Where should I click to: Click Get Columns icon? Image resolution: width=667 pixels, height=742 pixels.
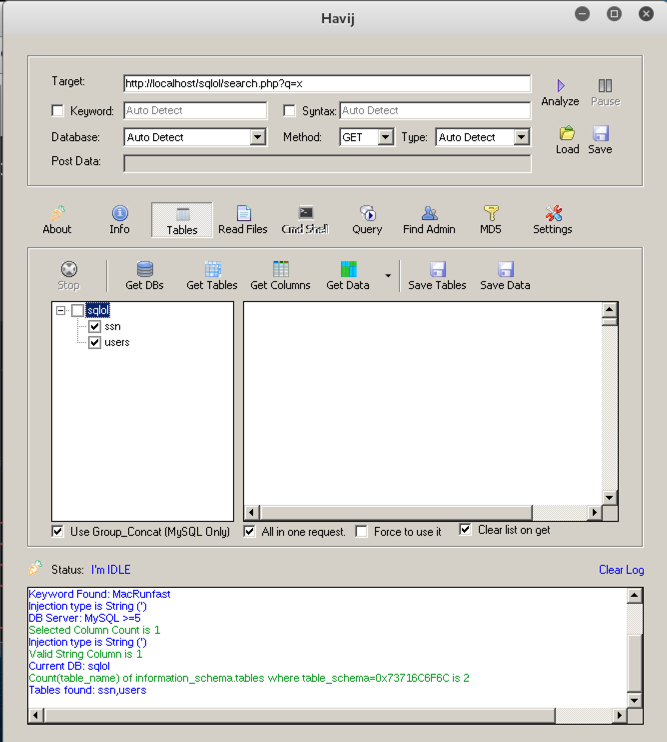pos(281,269)
